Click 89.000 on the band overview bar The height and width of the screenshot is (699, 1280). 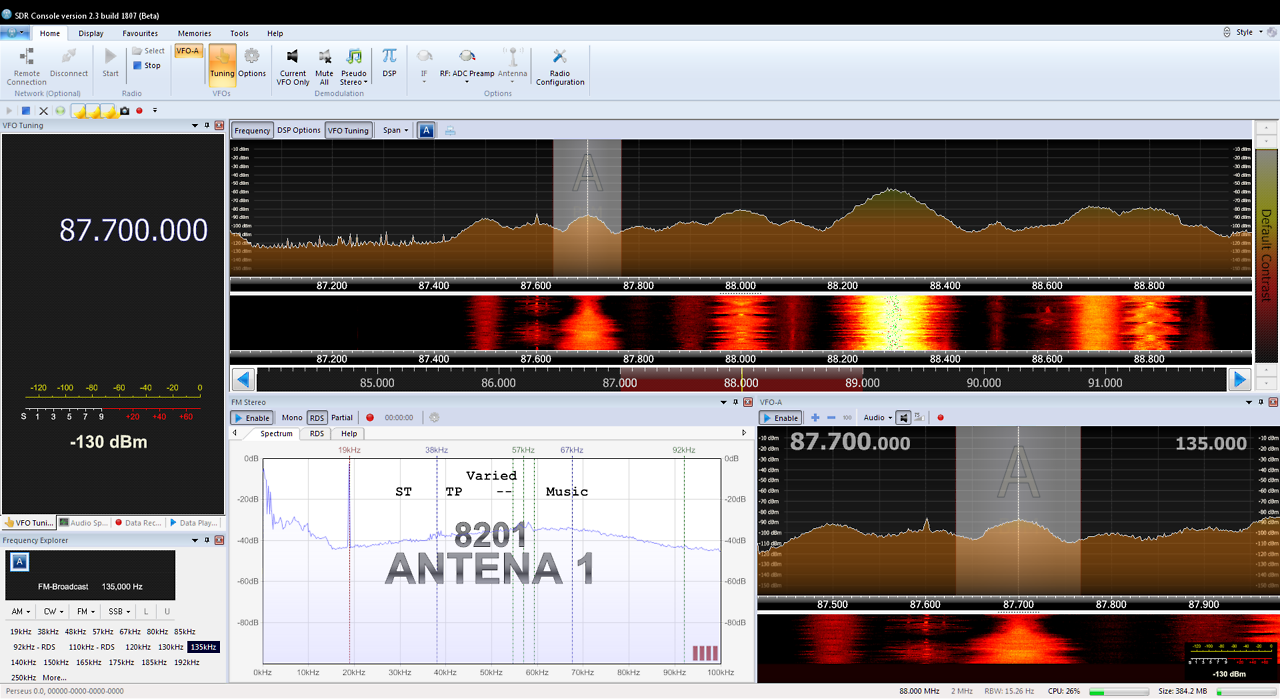[x=862, y=382]
